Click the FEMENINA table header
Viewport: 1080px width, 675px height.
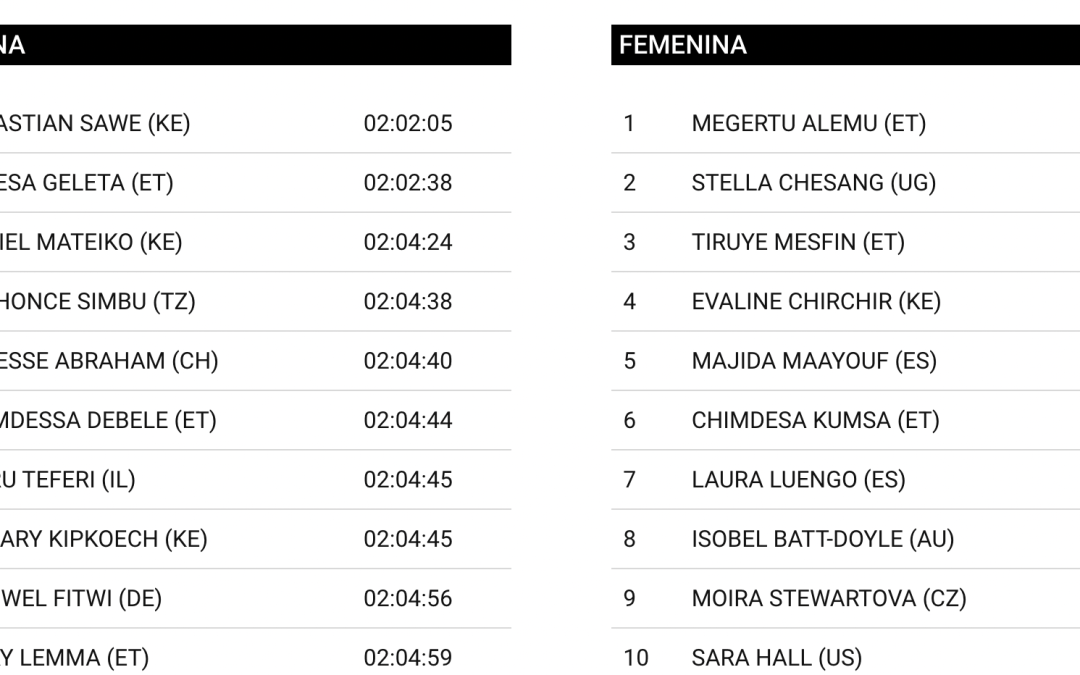tap(683, 45)
